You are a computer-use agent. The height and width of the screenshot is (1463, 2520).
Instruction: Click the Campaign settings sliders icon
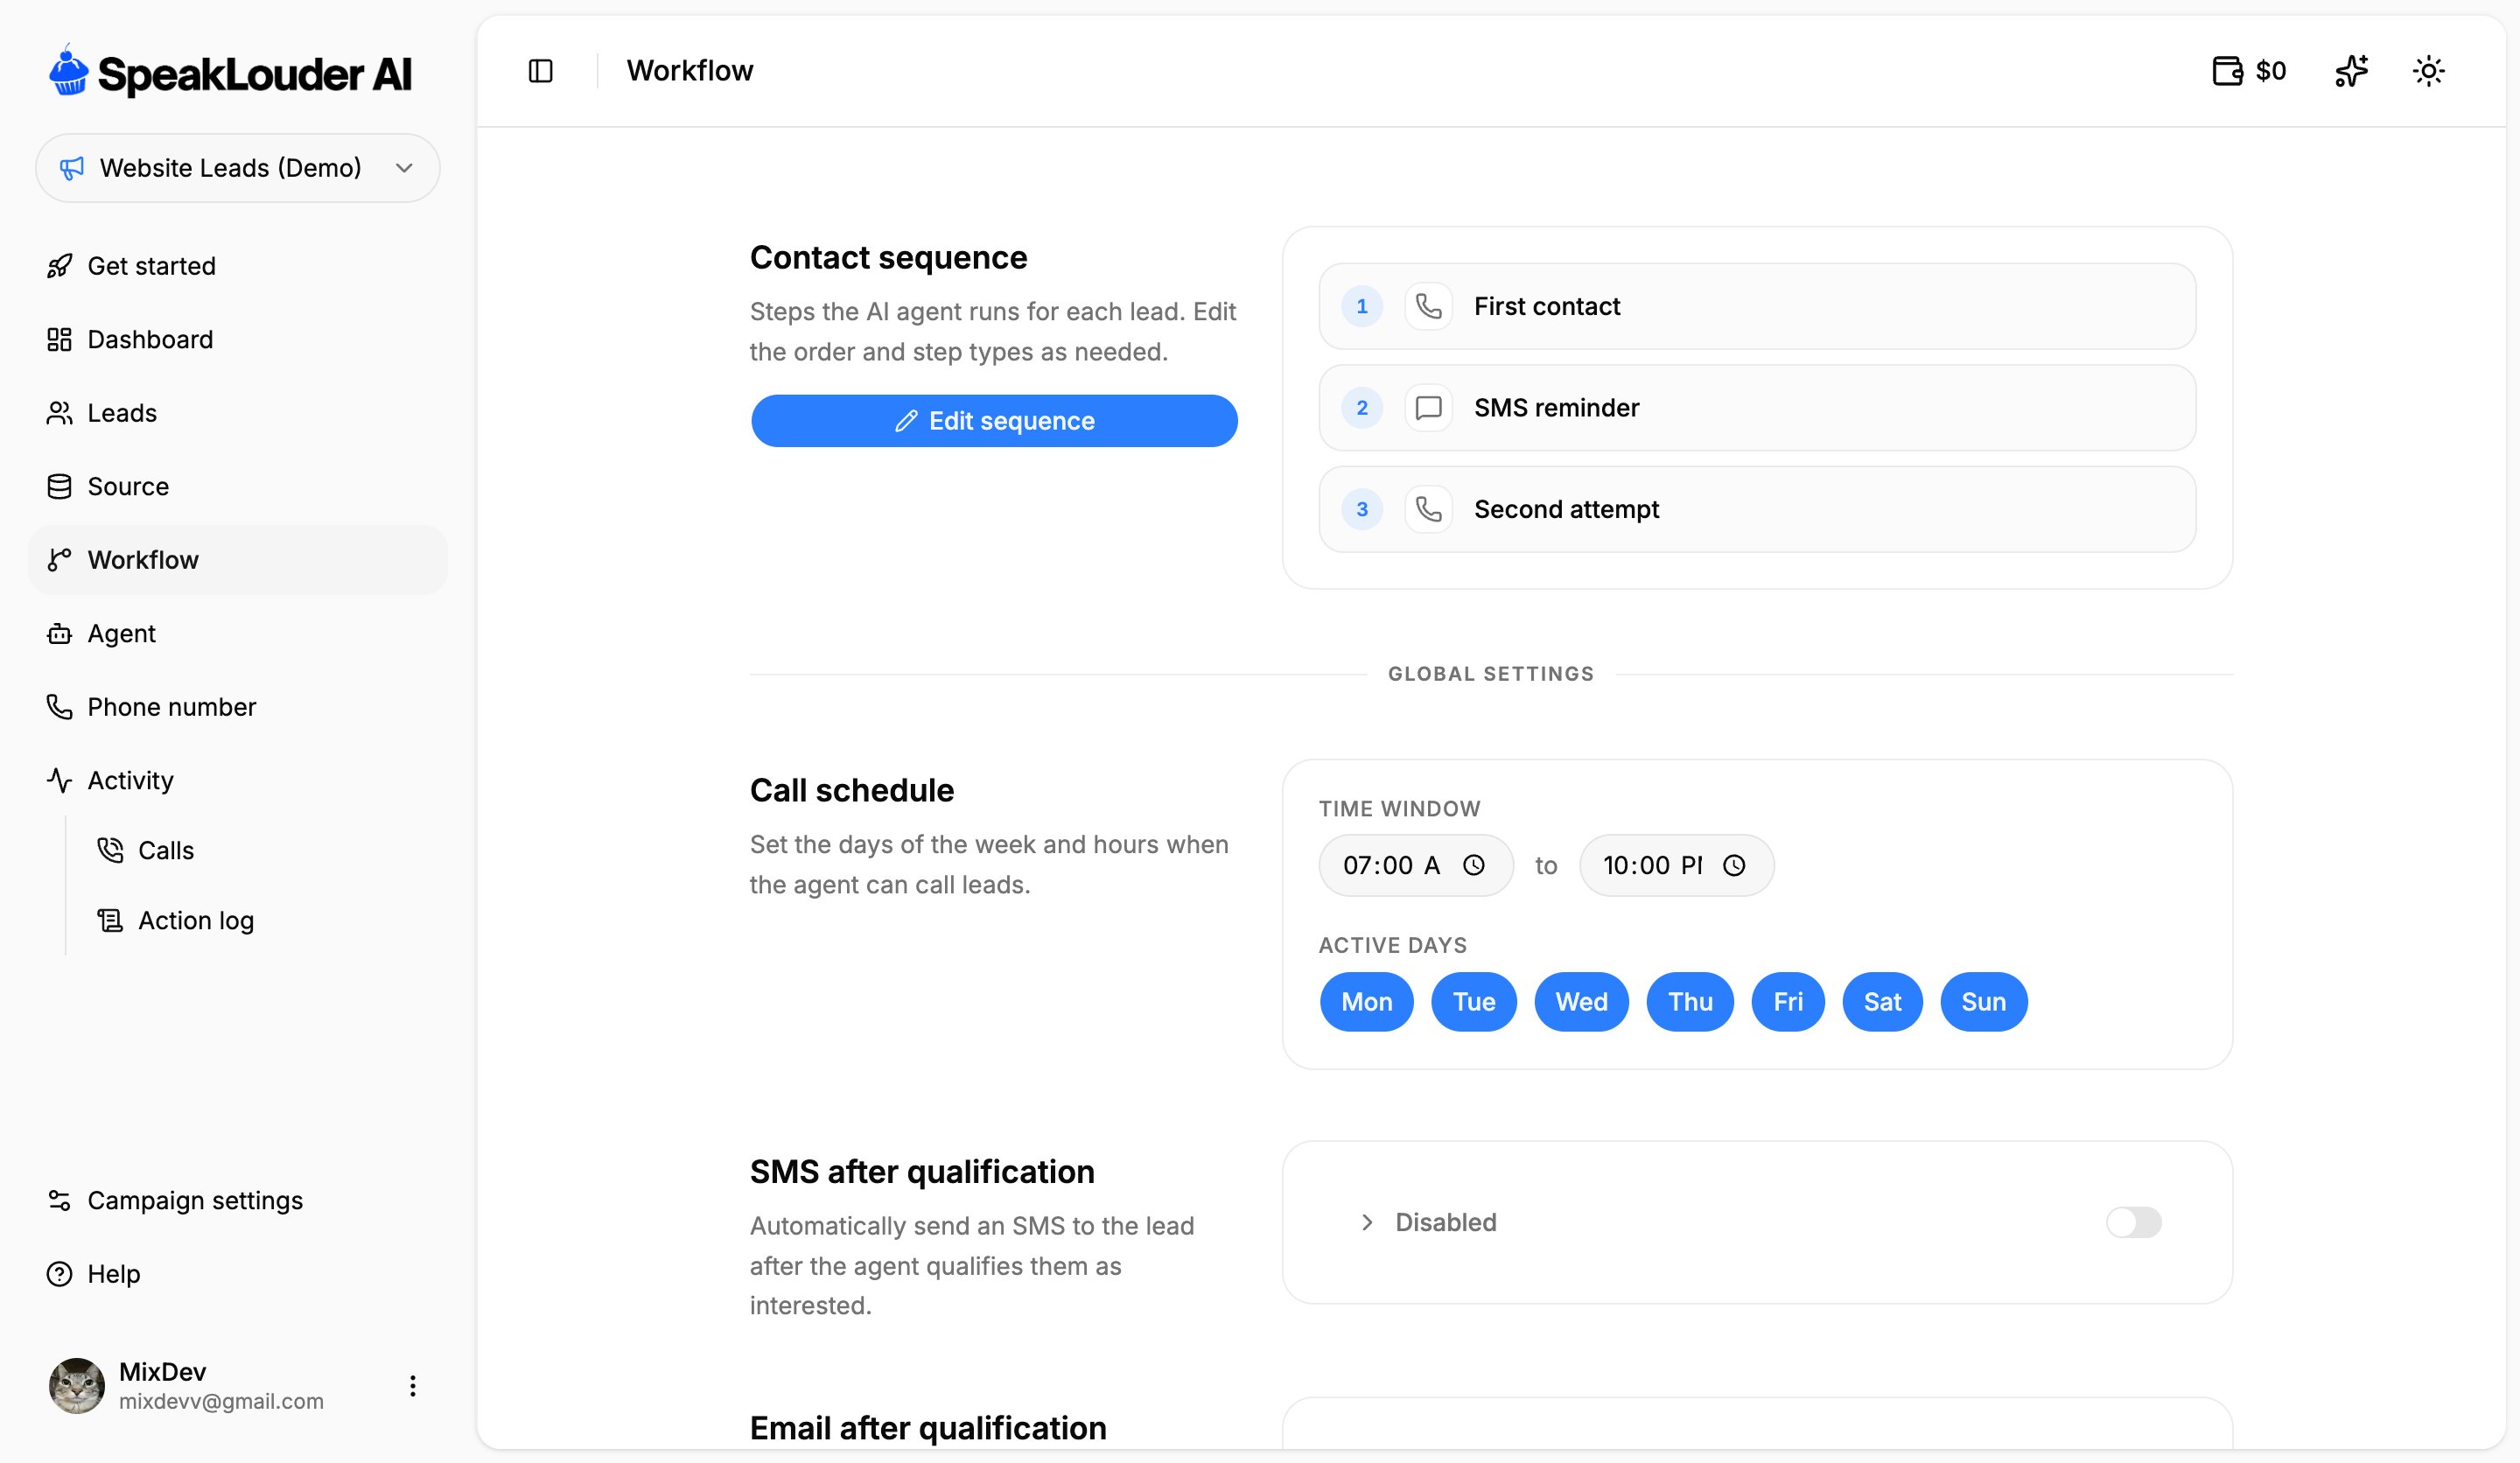pyautogui.click(x=59, y=1200)
